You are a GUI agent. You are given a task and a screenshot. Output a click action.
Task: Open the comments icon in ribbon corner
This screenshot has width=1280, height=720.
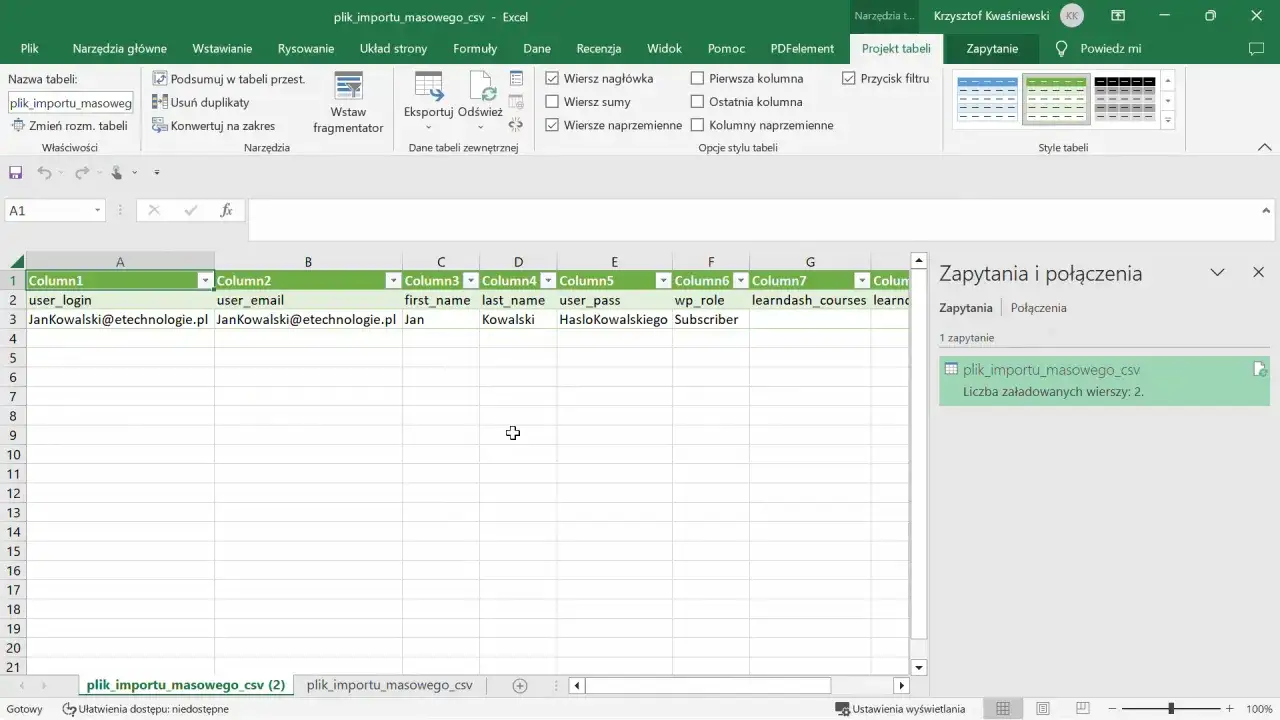point(1256,48)
